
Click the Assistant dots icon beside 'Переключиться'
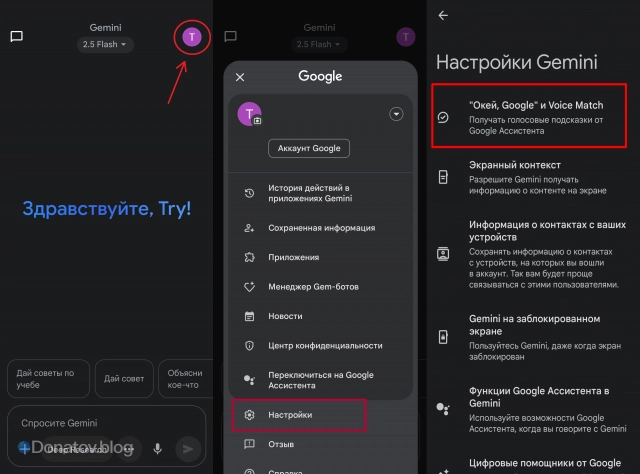click(249, 380)
